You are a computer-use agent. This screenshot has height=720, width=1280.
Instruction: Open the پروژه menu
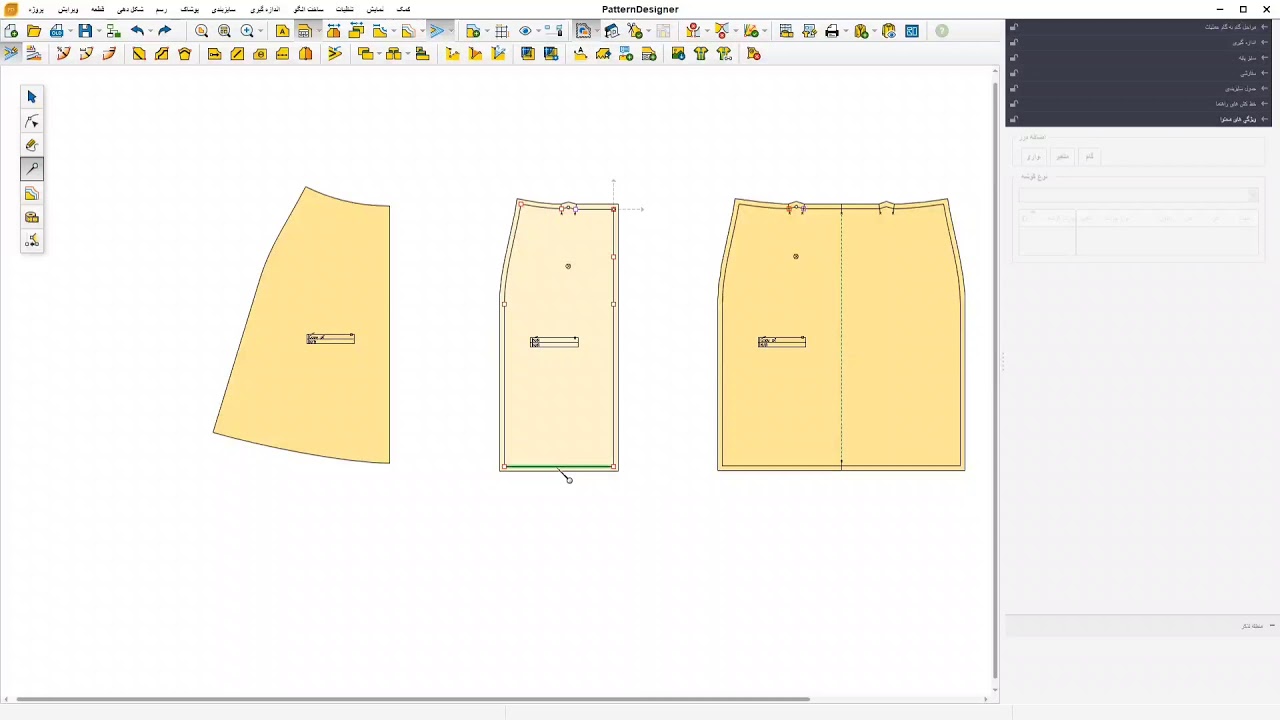35,9
